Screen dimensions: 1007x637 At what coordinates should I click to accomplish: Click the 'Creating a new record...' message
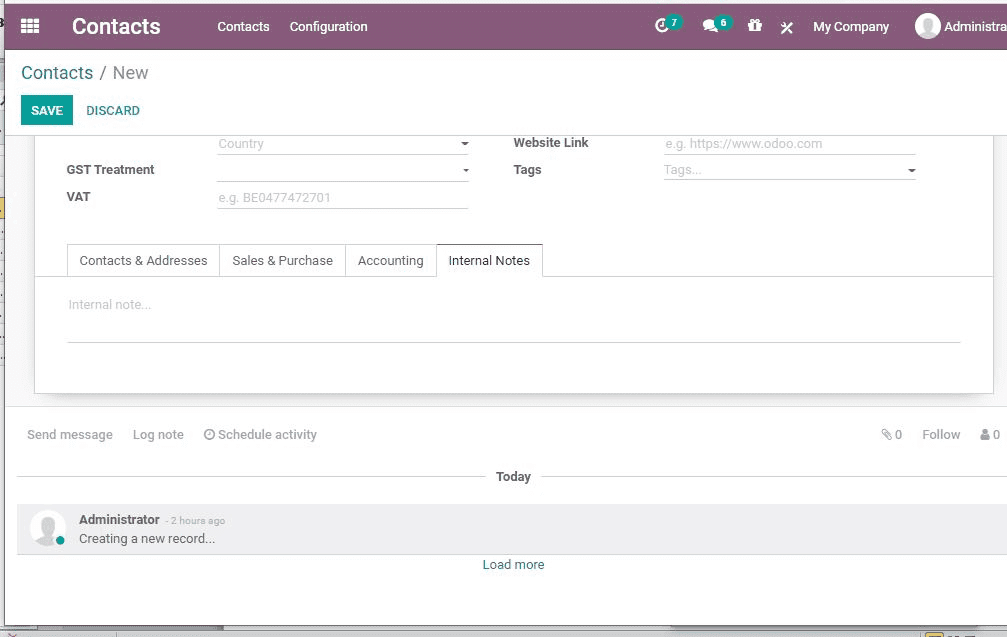pyautogui.click(x=147, y=539)
